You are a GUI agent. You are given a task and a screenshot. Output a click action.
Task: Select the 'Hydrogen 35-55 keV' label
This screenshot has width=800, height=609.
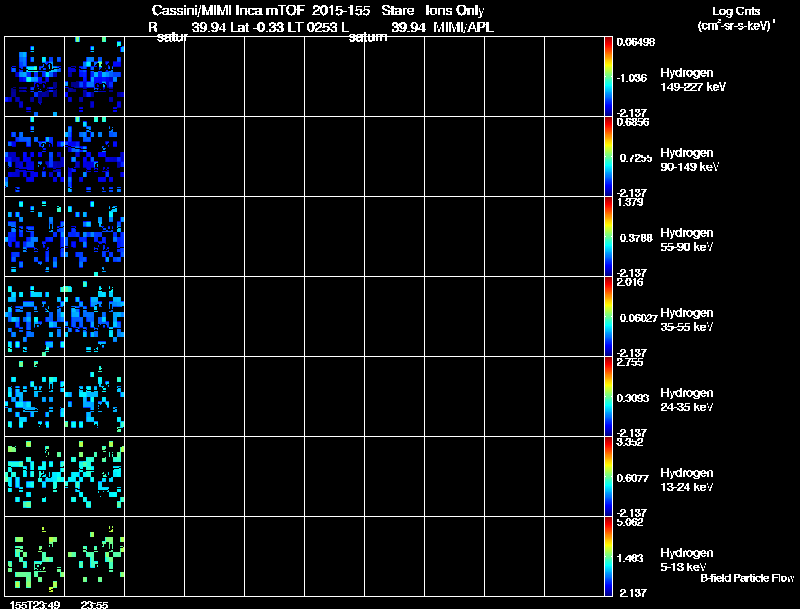687,320
